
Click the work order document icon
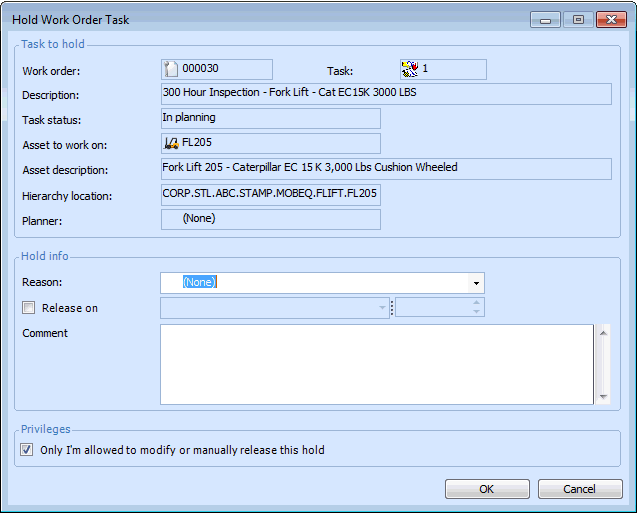click(x=171, y=69)
